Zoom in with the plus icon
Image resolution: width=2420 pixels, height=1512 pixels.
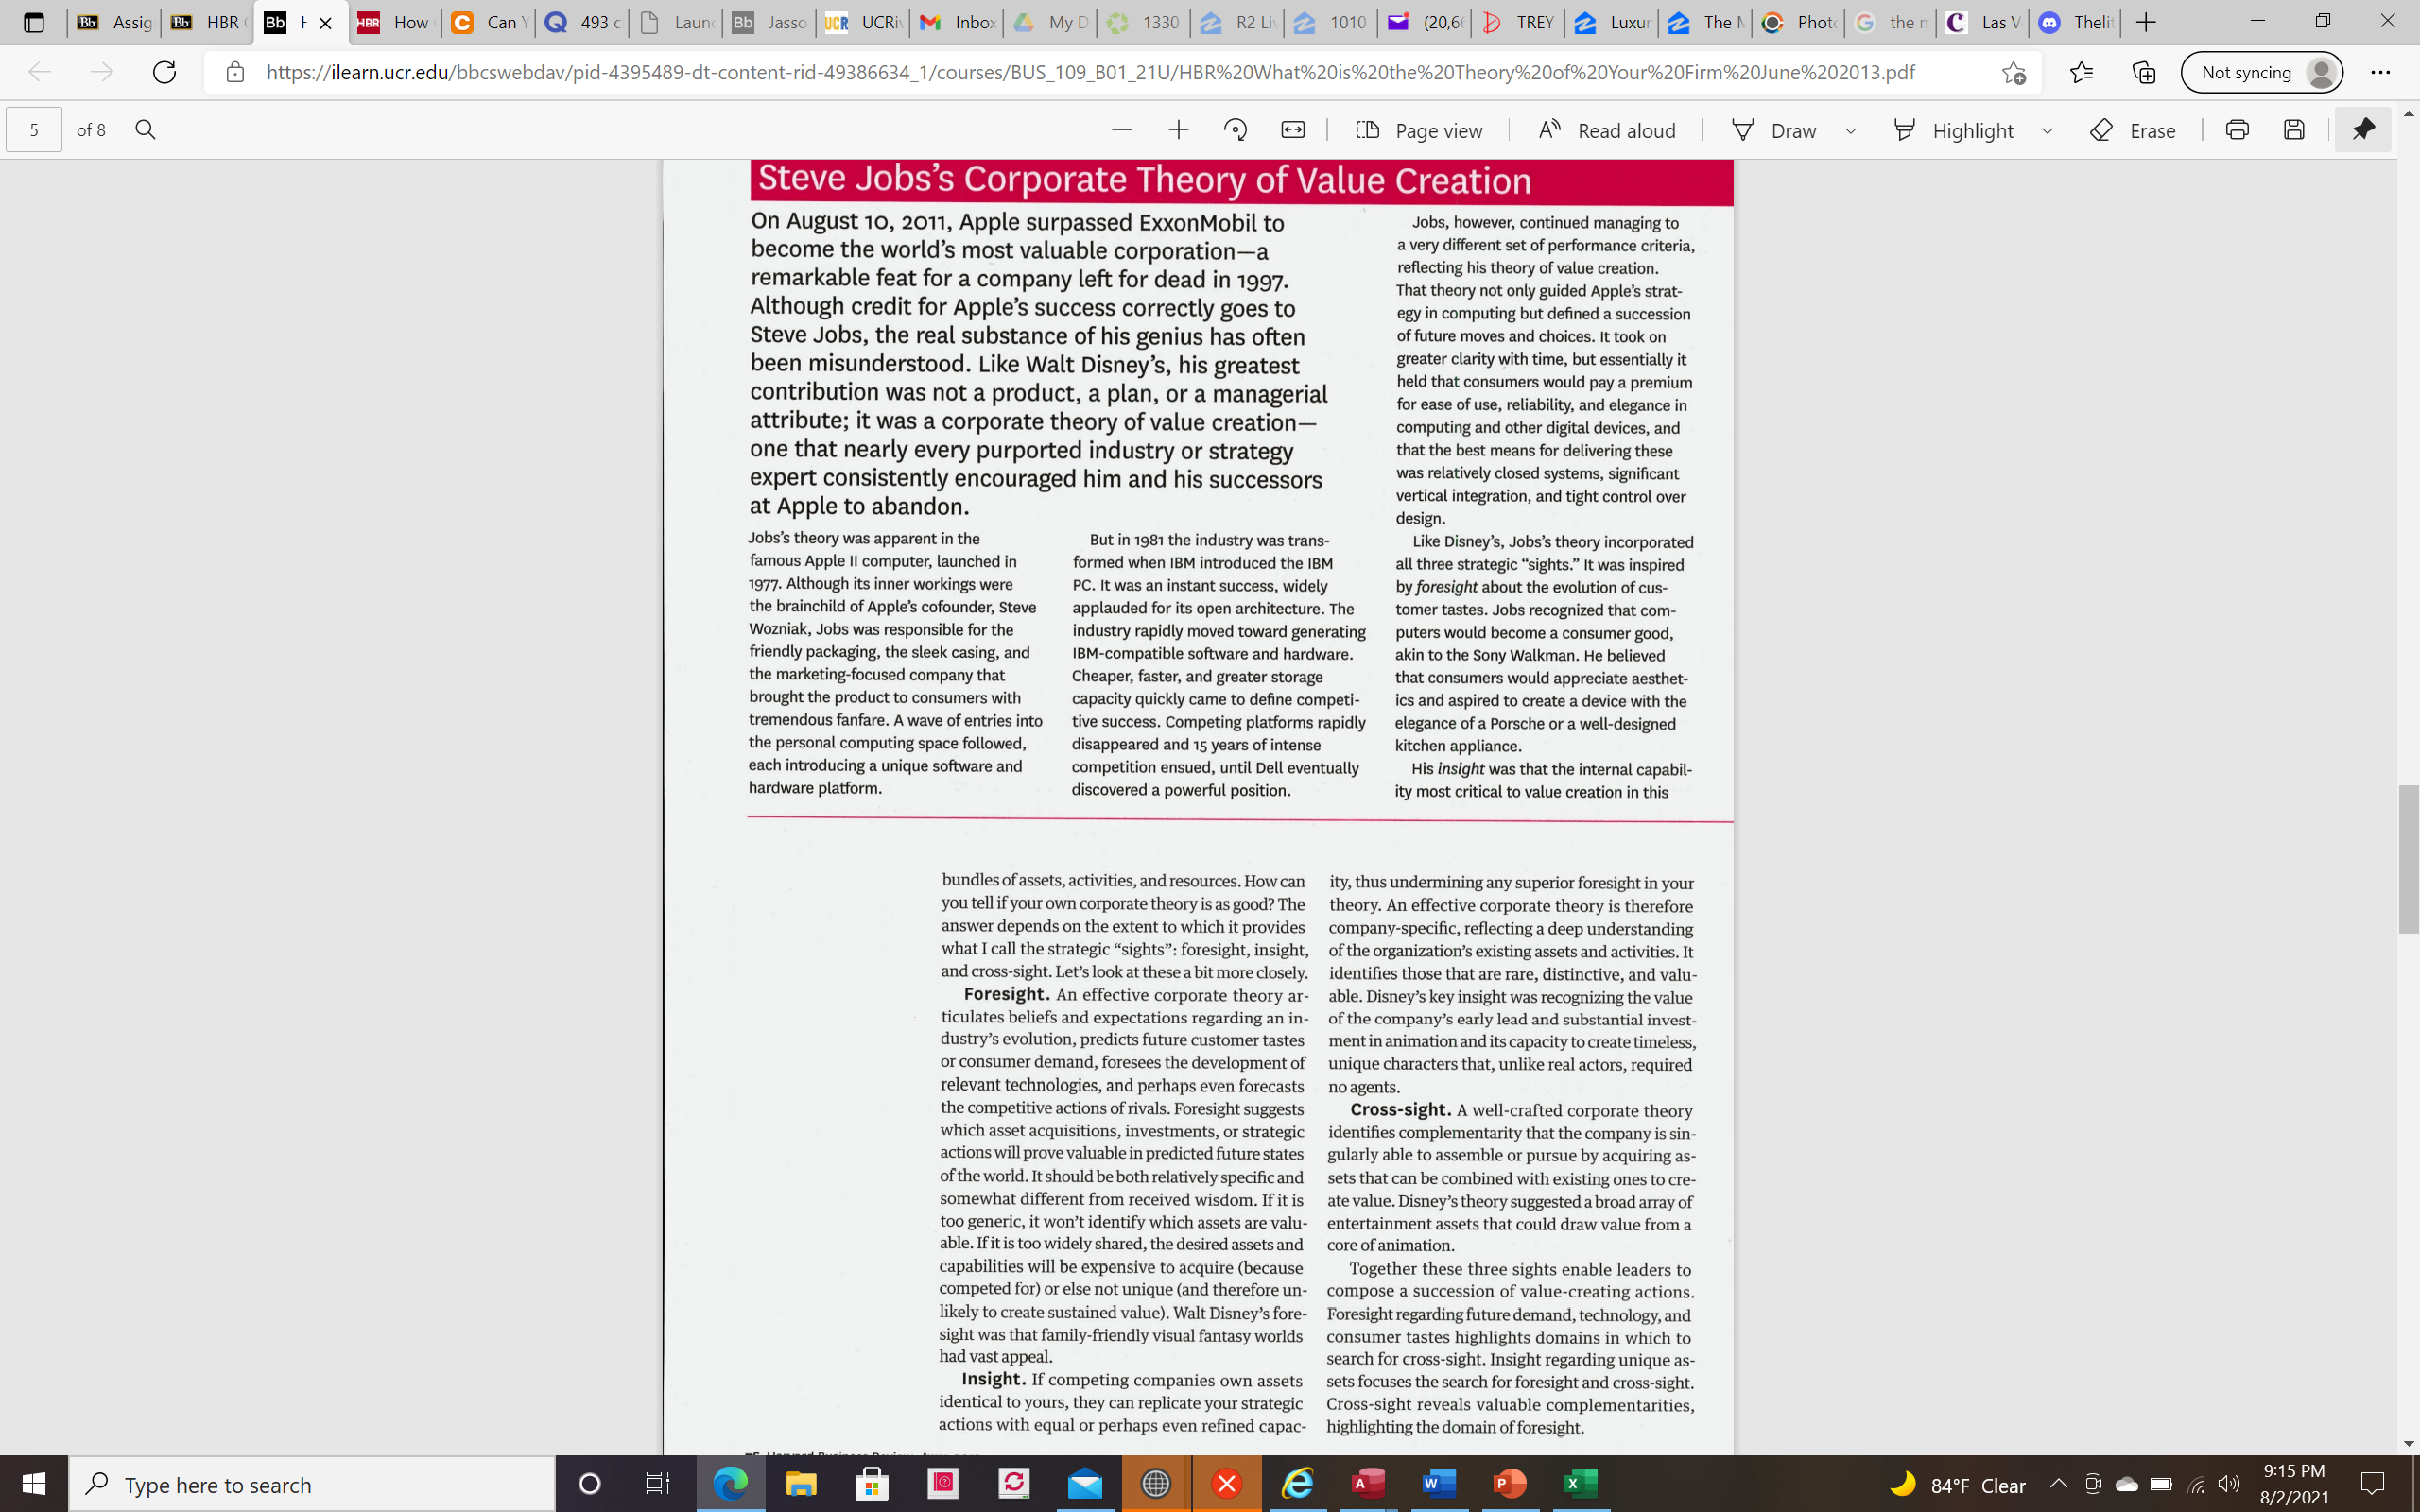coord(1178,130)
